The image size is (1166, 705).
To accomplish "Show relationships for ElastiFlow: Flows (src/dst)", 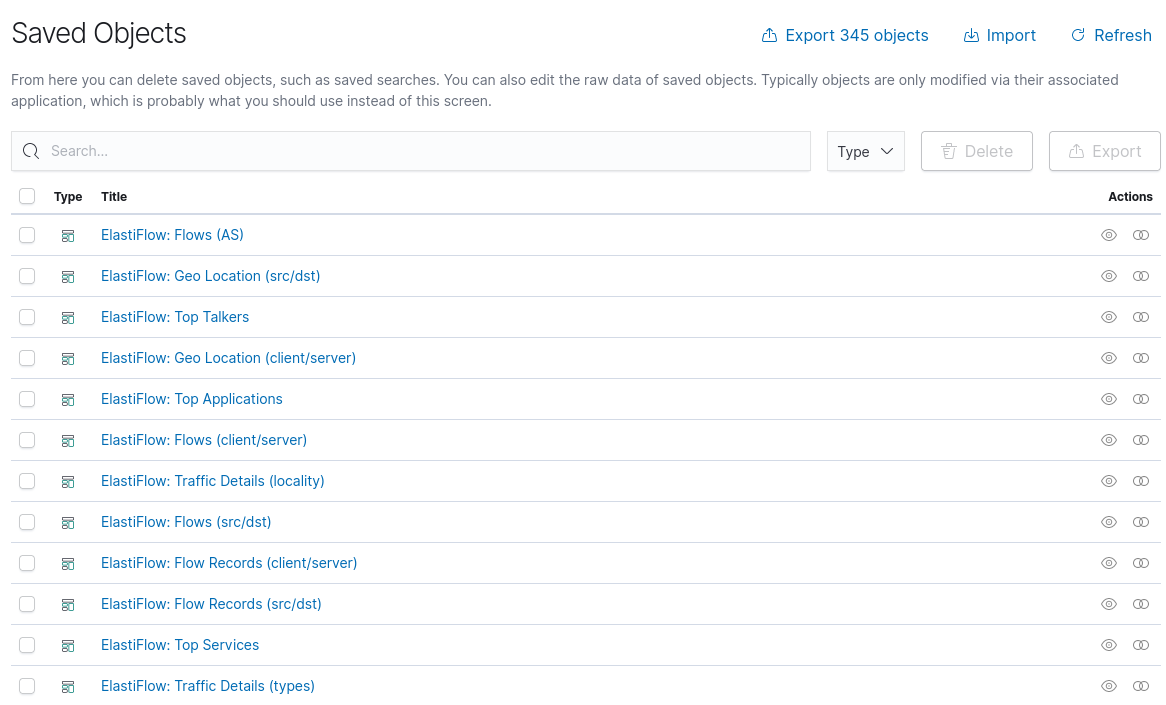I will 1141,522.
